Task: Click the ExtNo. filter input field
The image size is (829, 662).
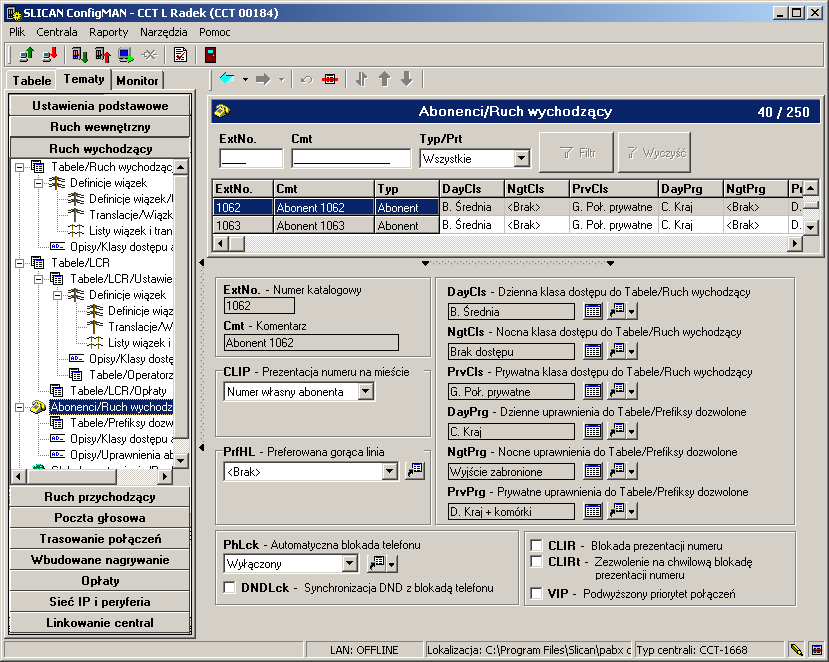Action: [251, 158]
